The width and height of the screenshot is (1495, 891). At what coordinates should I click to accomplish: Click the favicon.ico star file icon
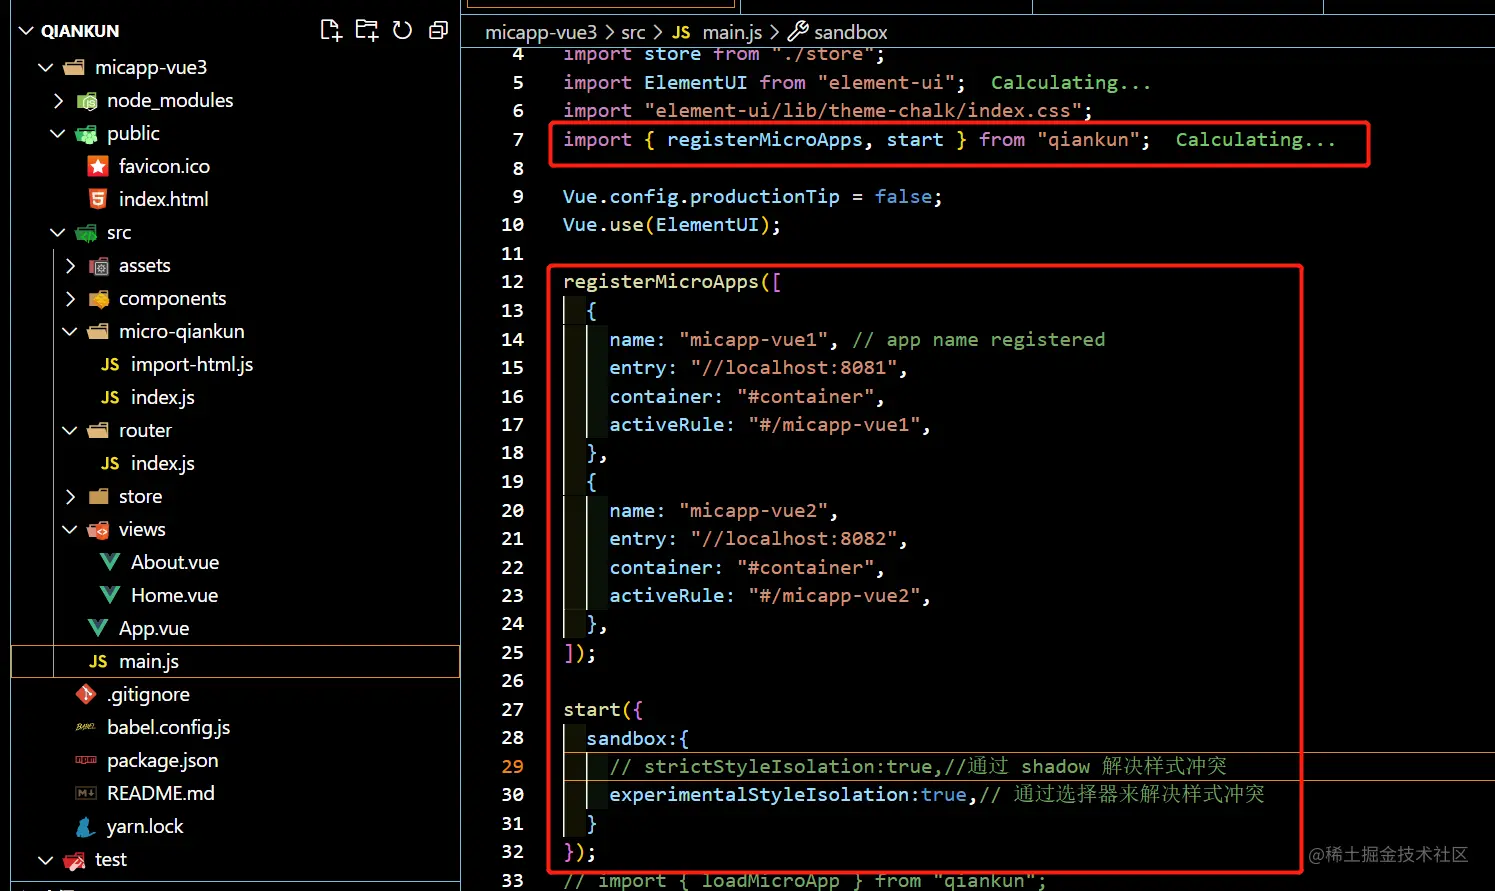pyautogui.click(x=97, y=166)
